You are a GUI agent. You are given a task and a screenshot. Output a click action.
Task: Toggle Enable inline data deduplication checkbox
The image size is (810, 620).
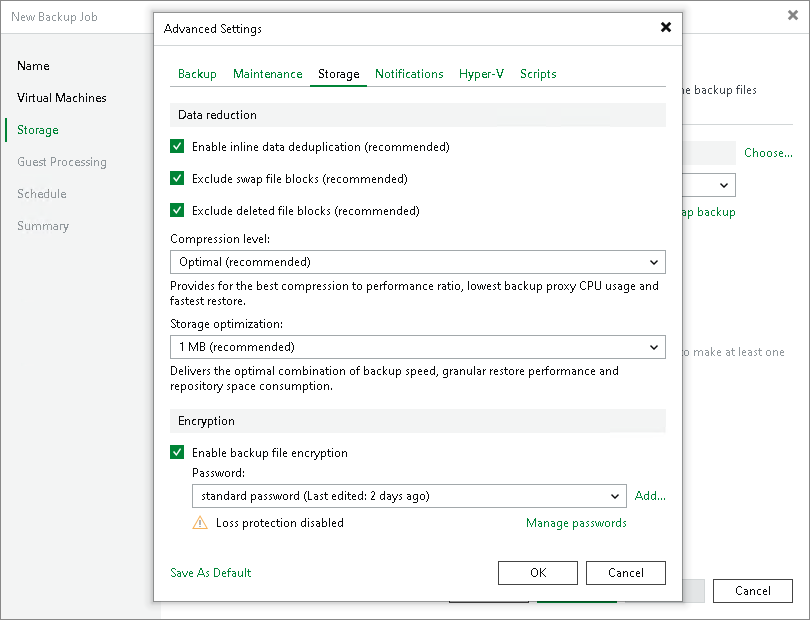click(177, 147)
